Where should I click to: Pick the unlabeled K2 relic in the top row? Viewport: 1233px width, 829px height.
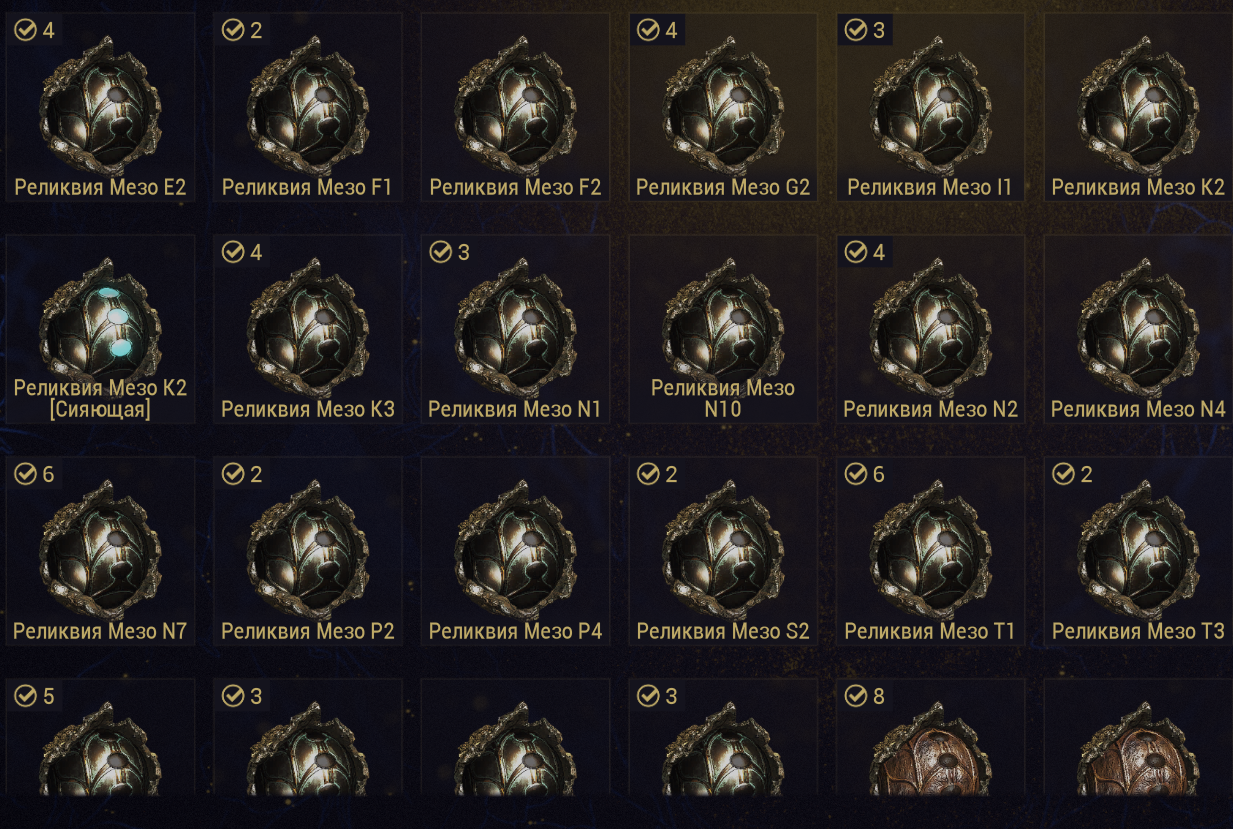pos(1138,106)
